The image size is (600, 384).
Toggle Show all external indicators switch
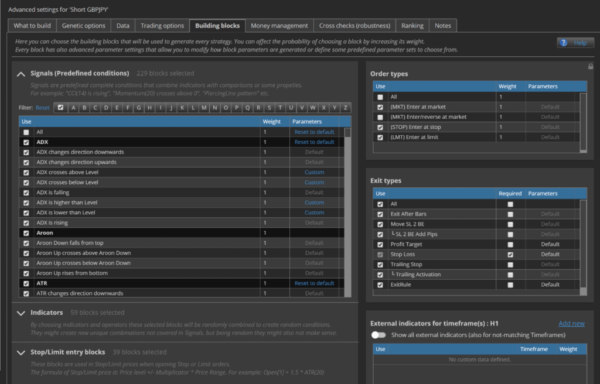click(x=378, y=335)
